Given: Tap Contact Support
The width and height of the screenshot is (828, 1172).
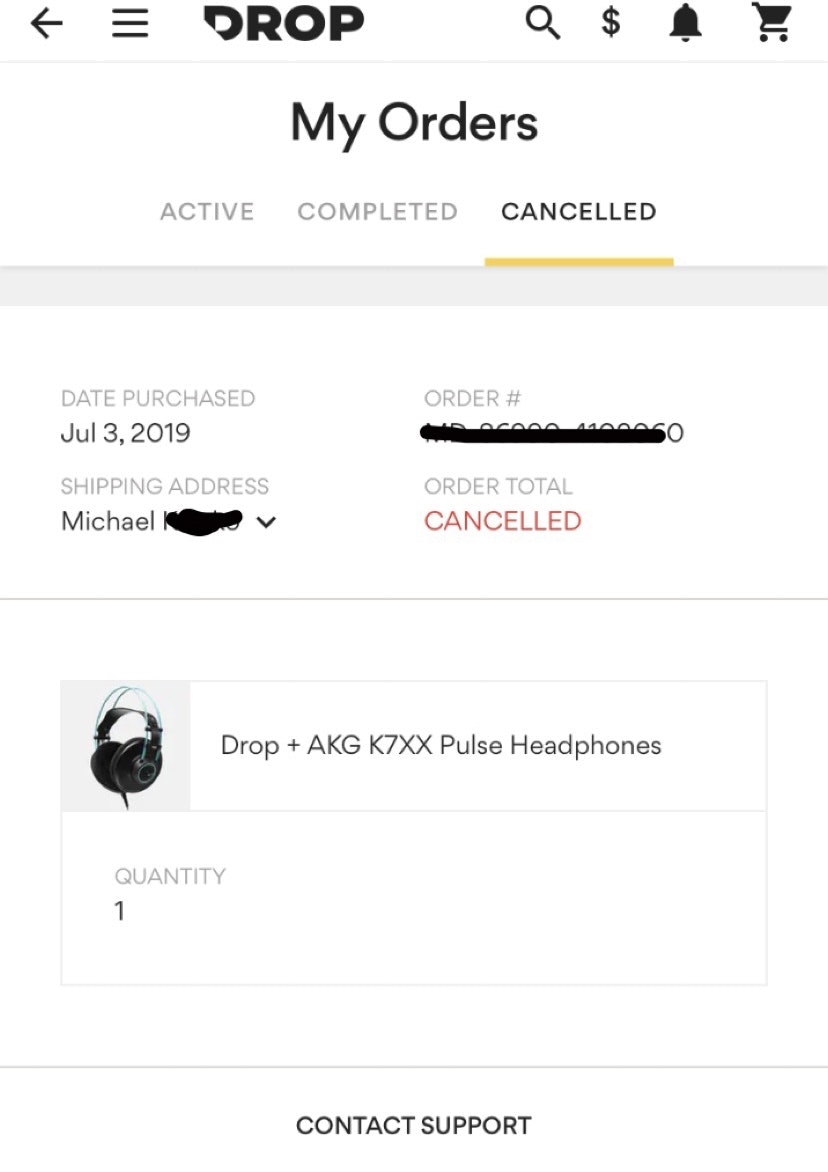Looking at the screenshot, I should 413,1125.
